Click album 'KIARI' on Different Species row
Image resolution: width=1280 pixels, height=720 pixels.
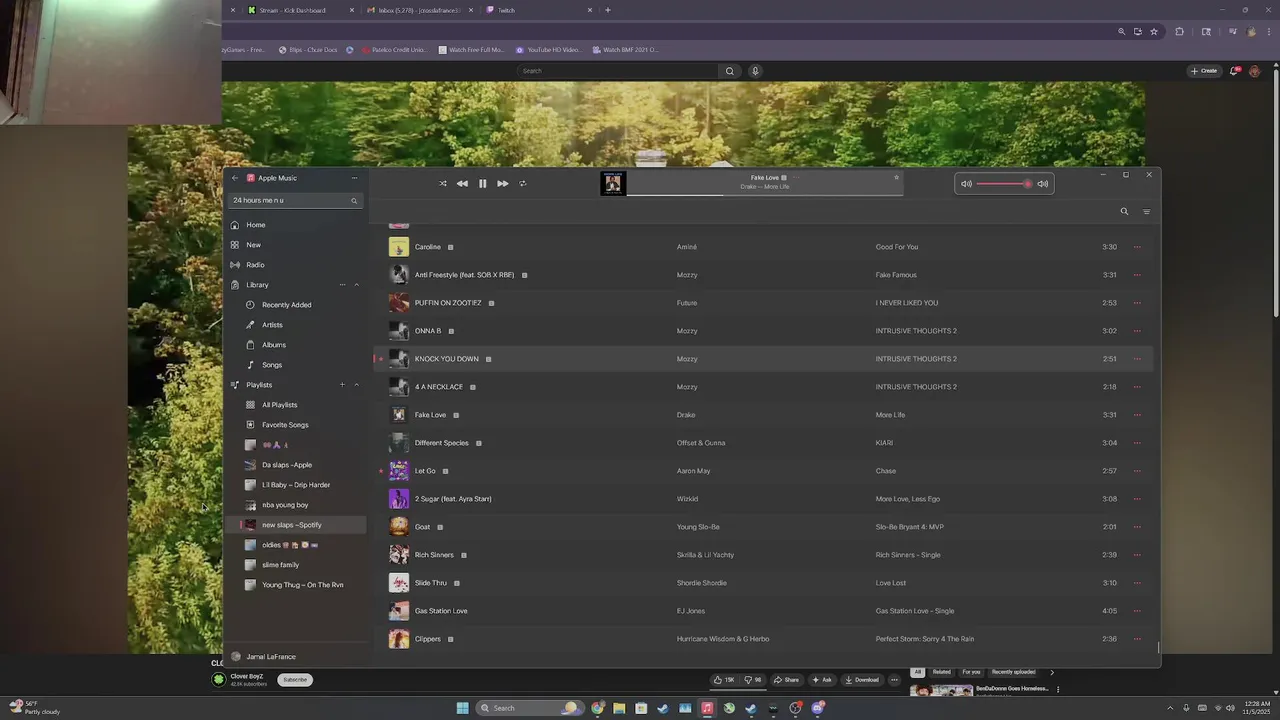(884, 443)
